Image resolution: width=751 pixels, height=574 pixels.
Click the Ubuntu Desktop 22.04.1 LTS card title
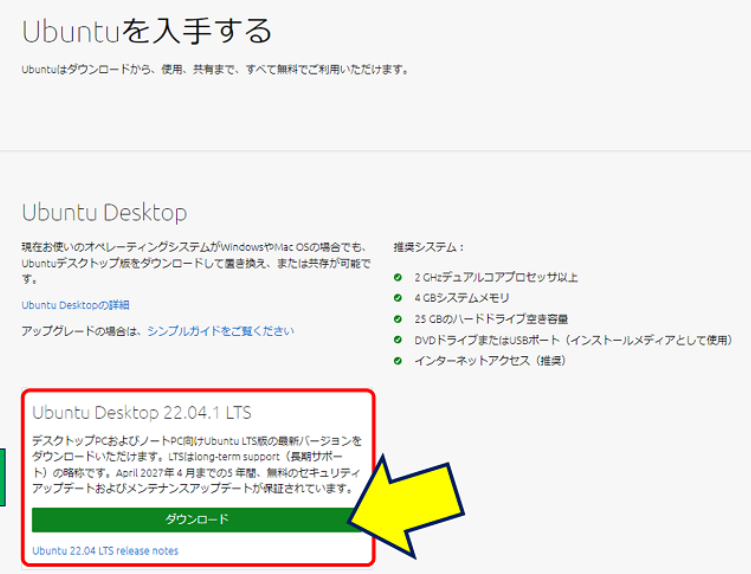tap(142, 413)
